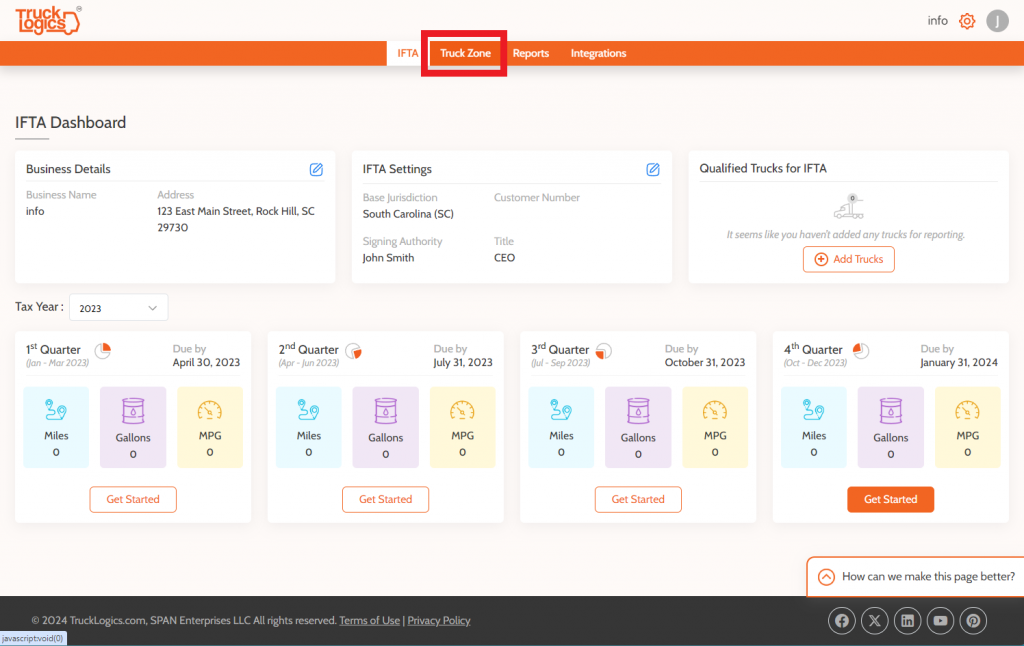Open the LinkedIn social link

tap(908, 621)
